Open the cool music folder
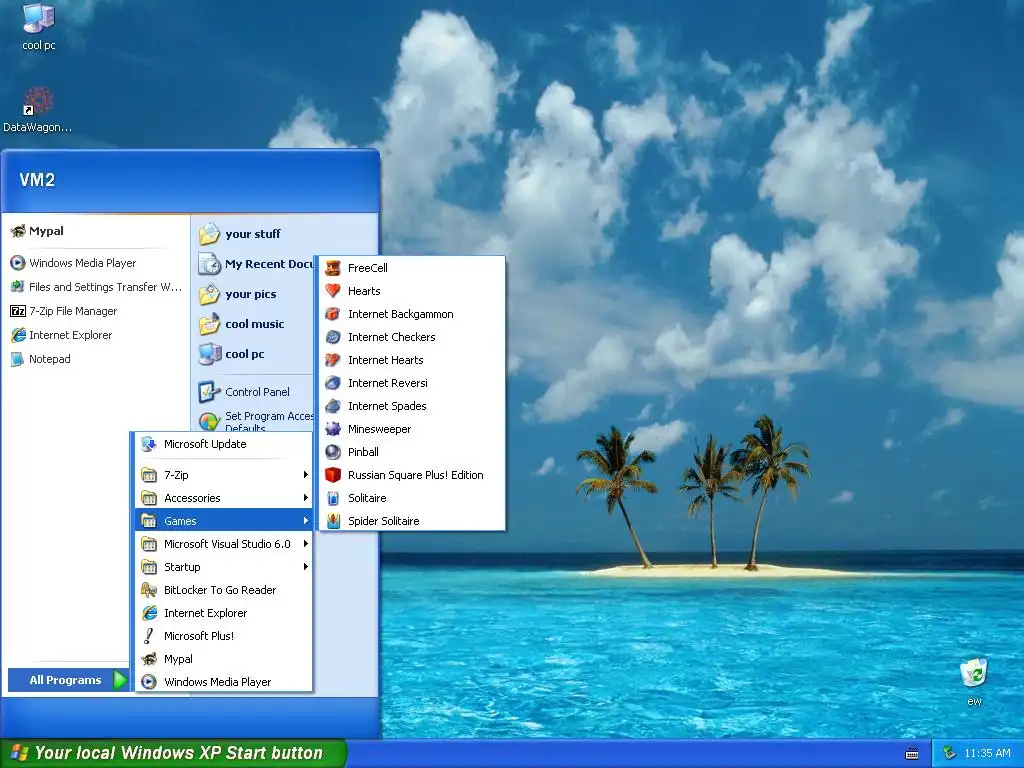 coord(255,324)
